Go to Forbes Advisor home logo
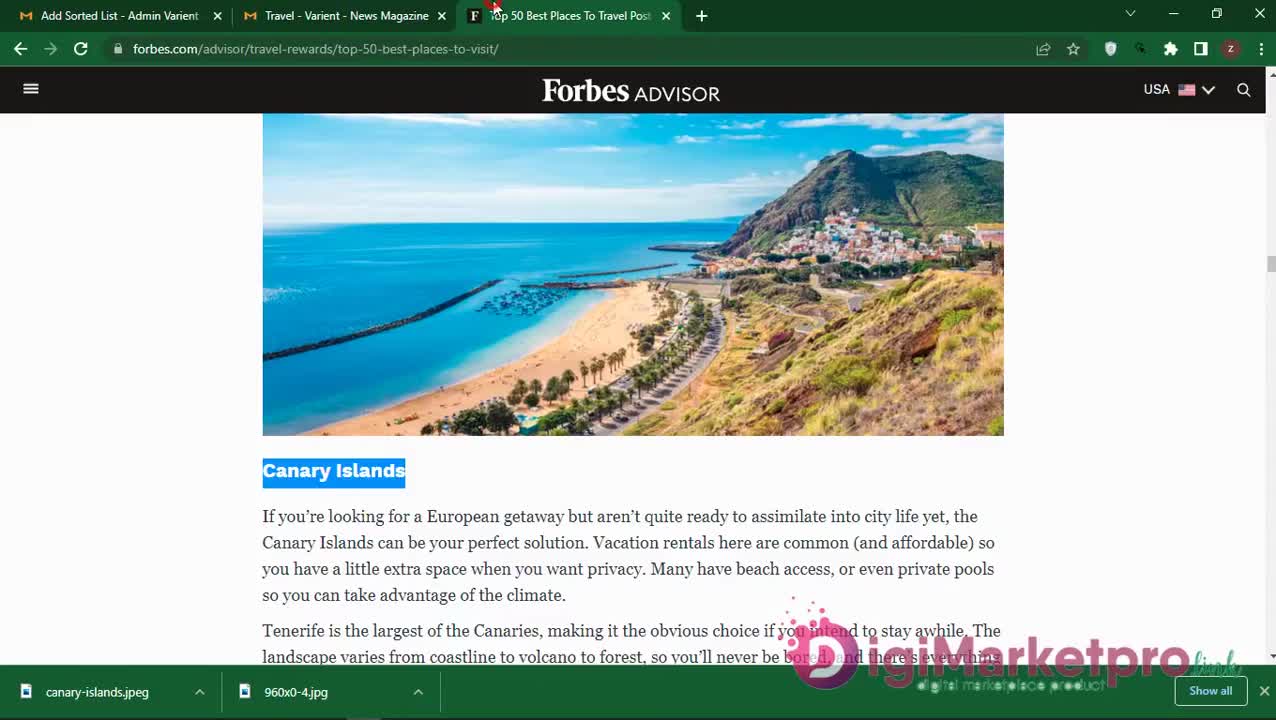 [x=631, y=91]
